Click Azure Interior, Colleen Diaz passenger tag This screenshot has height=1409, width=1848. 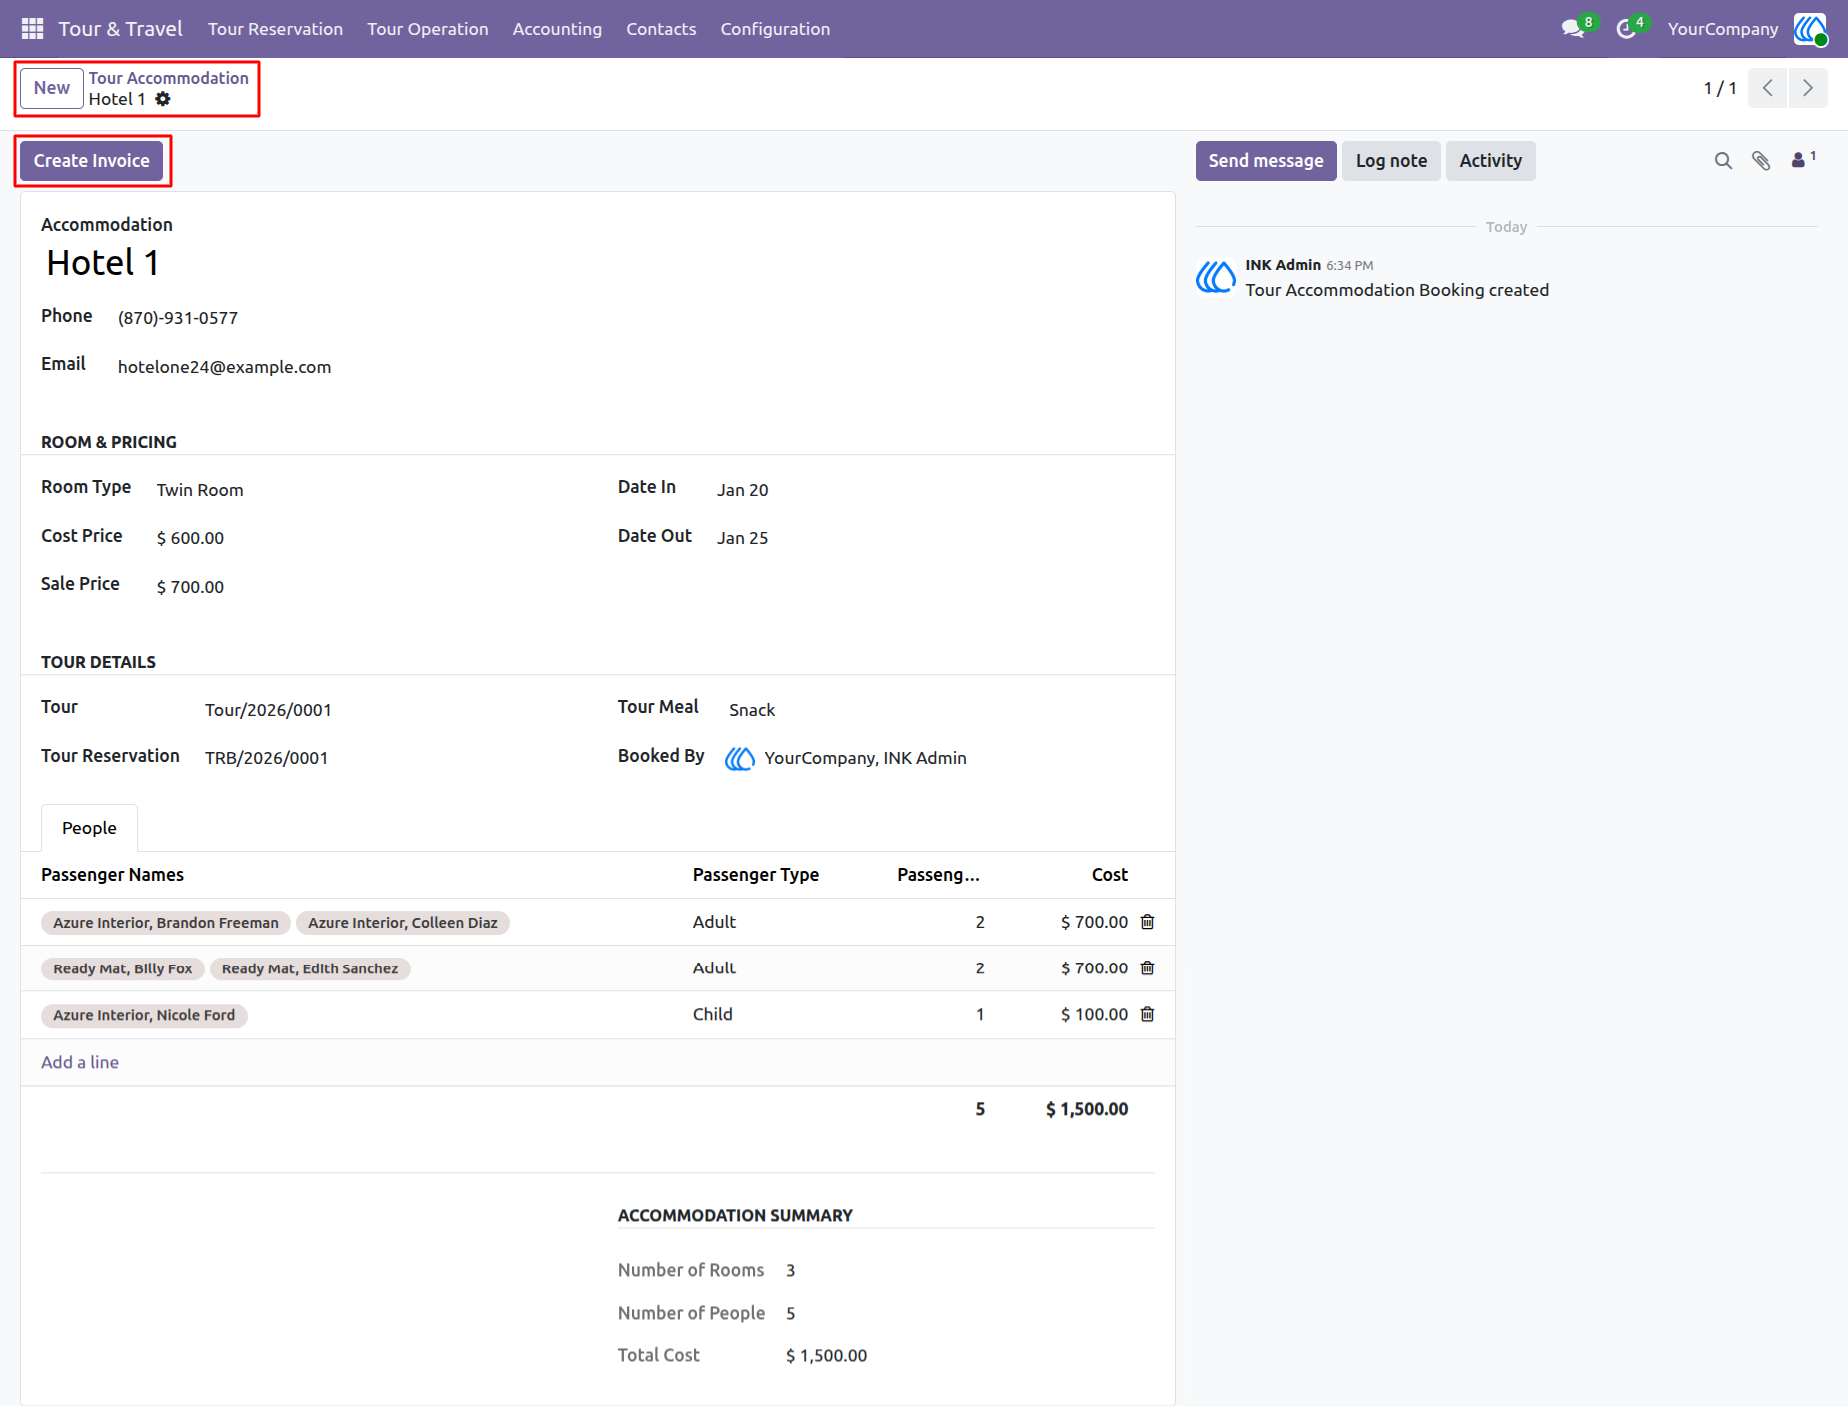click(x=402, y=923)
